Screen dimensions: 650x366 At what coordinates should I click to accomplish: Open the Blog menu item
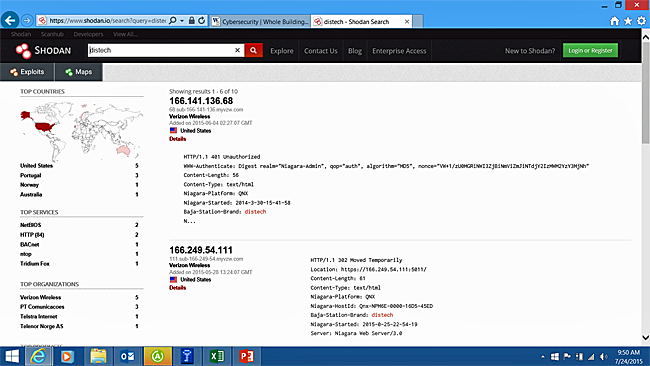(355, 51)
